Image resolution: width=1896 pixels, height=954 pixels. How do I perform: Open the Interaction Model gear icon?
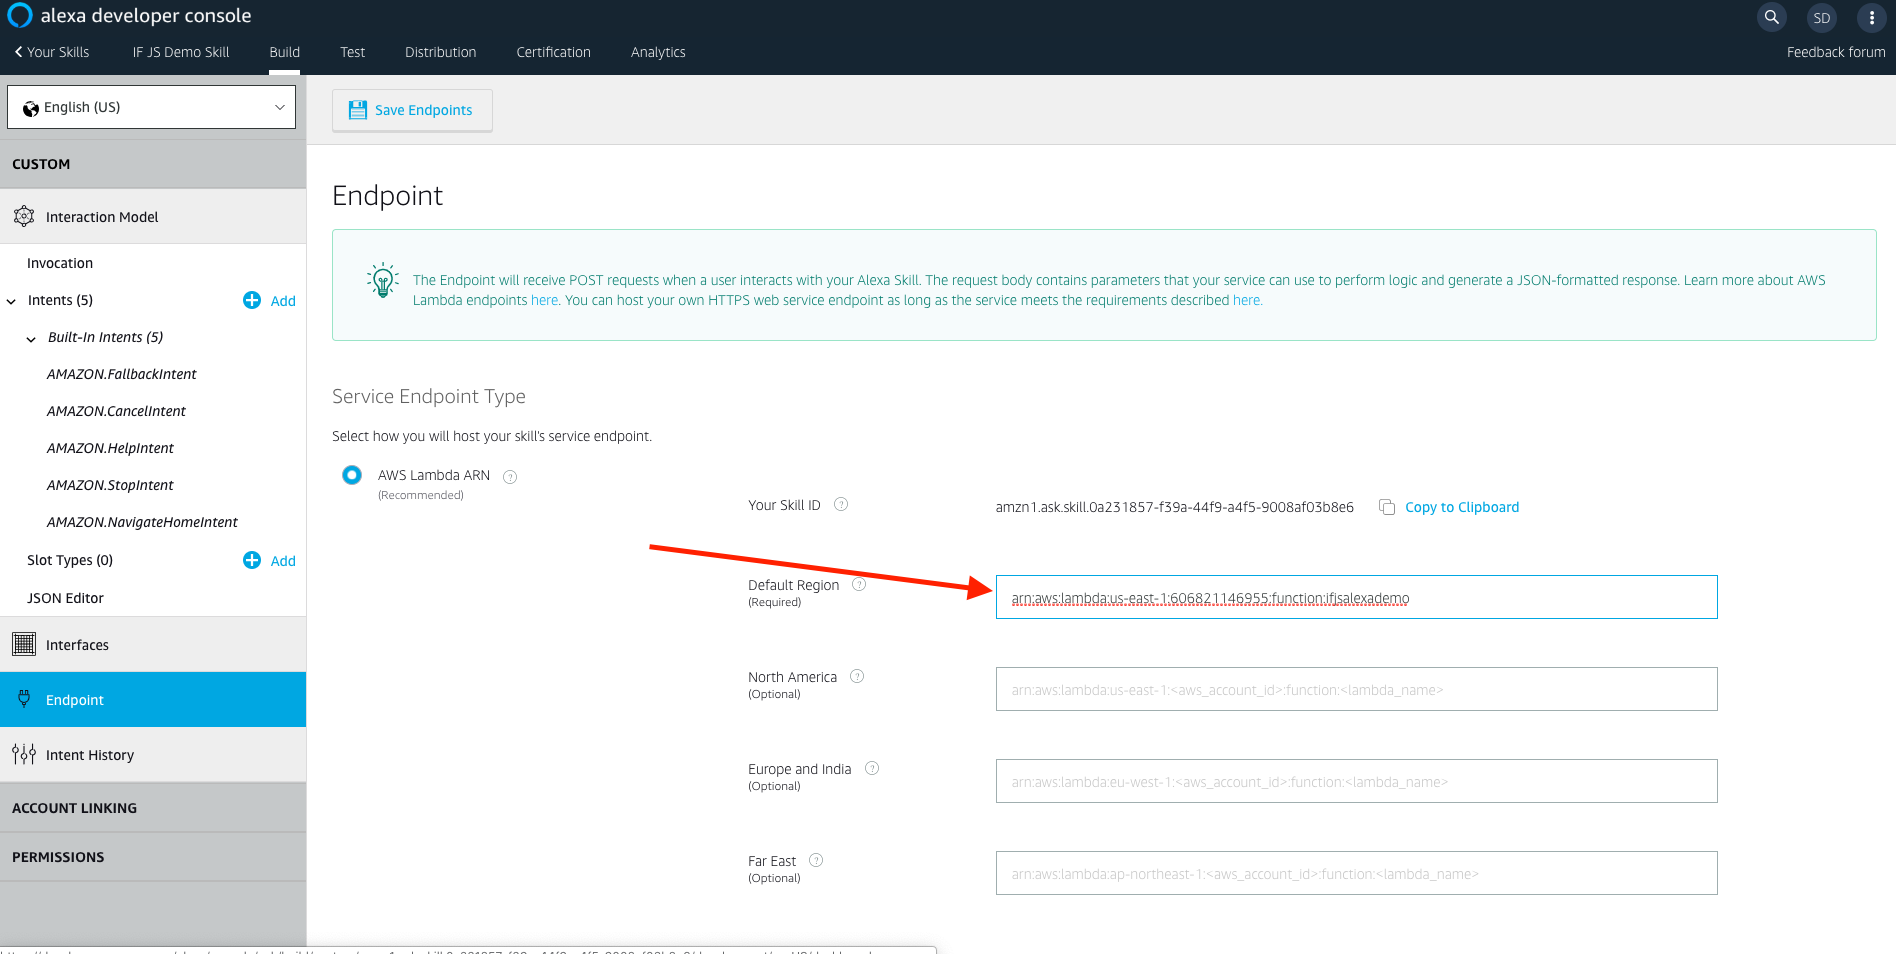23,216
